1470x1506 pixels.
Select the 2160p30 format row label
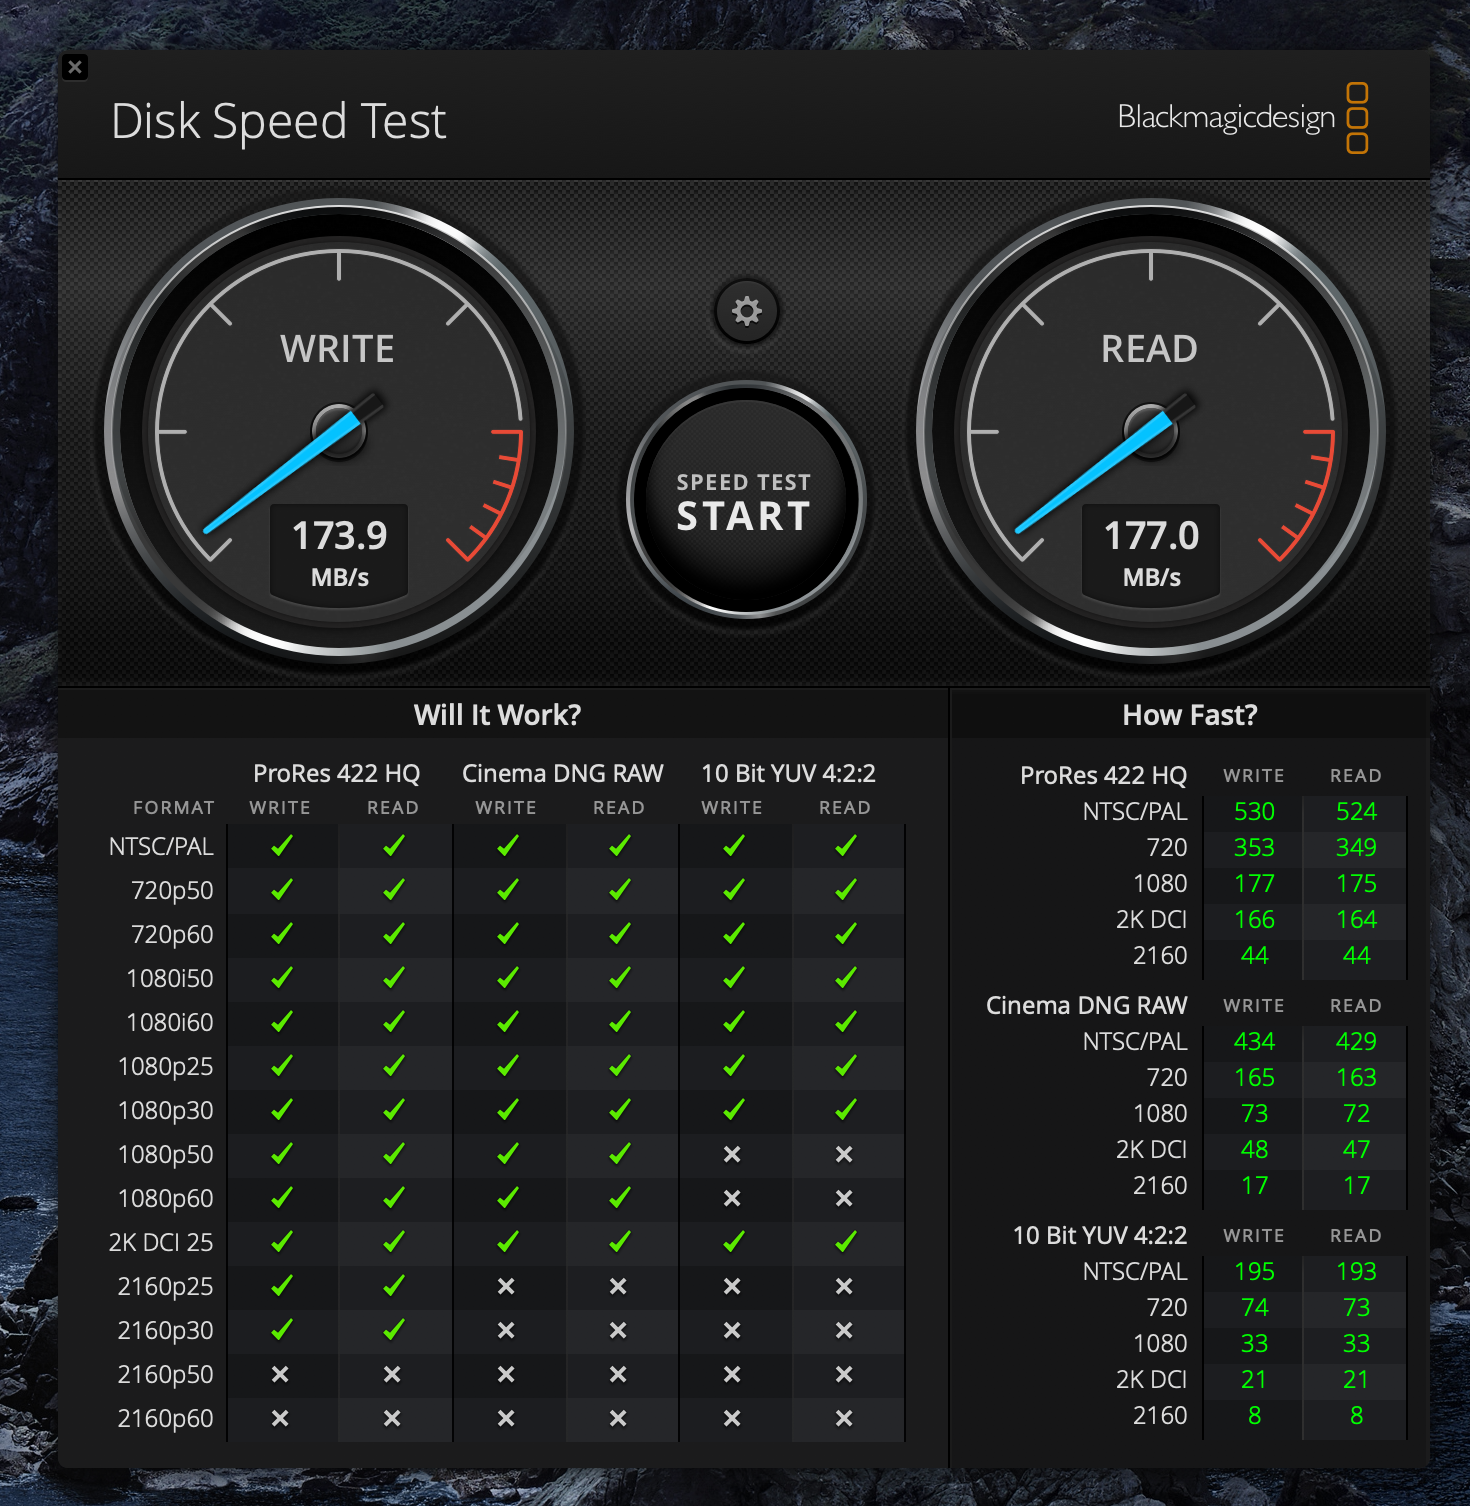tap(166, 1330)
